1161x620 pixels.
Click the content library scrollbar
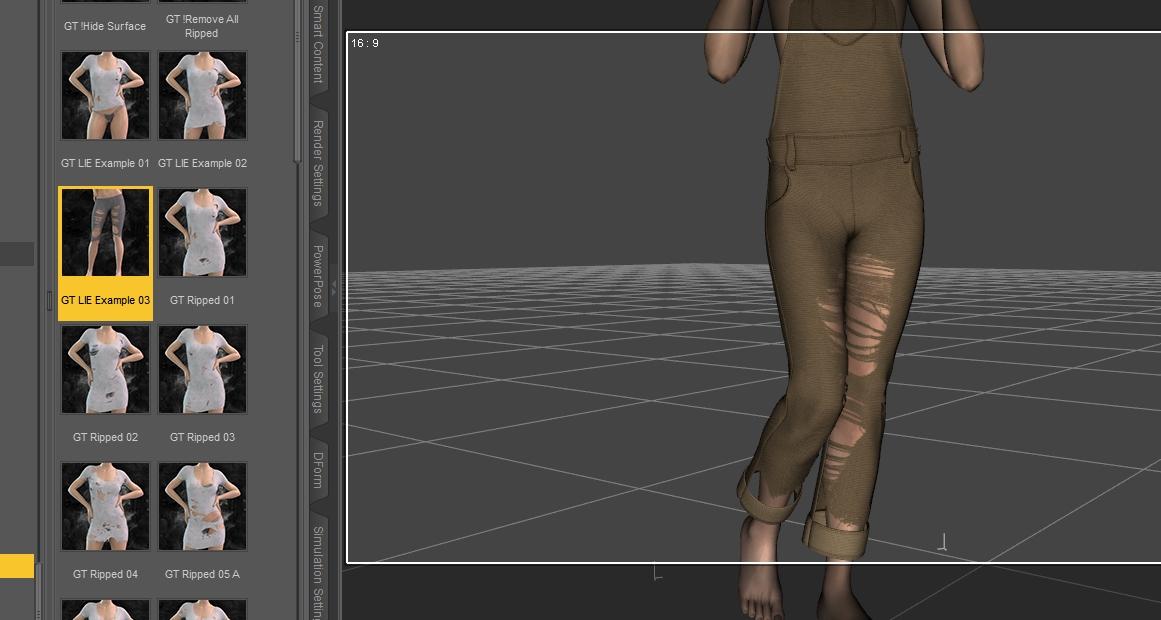[x=298, y=81]
